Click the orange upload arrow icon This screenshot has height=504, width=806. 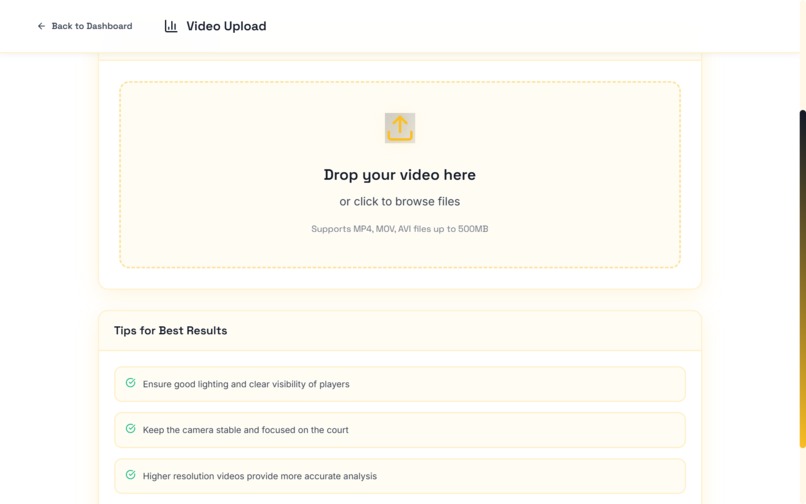pyautogui.click(x=400, y=128)
